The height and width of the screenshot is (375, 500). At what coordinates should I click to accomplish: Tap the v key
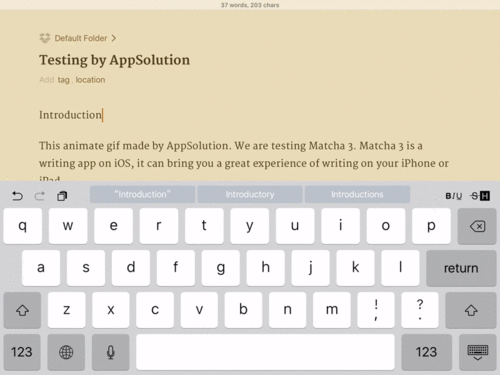[199, 310]
